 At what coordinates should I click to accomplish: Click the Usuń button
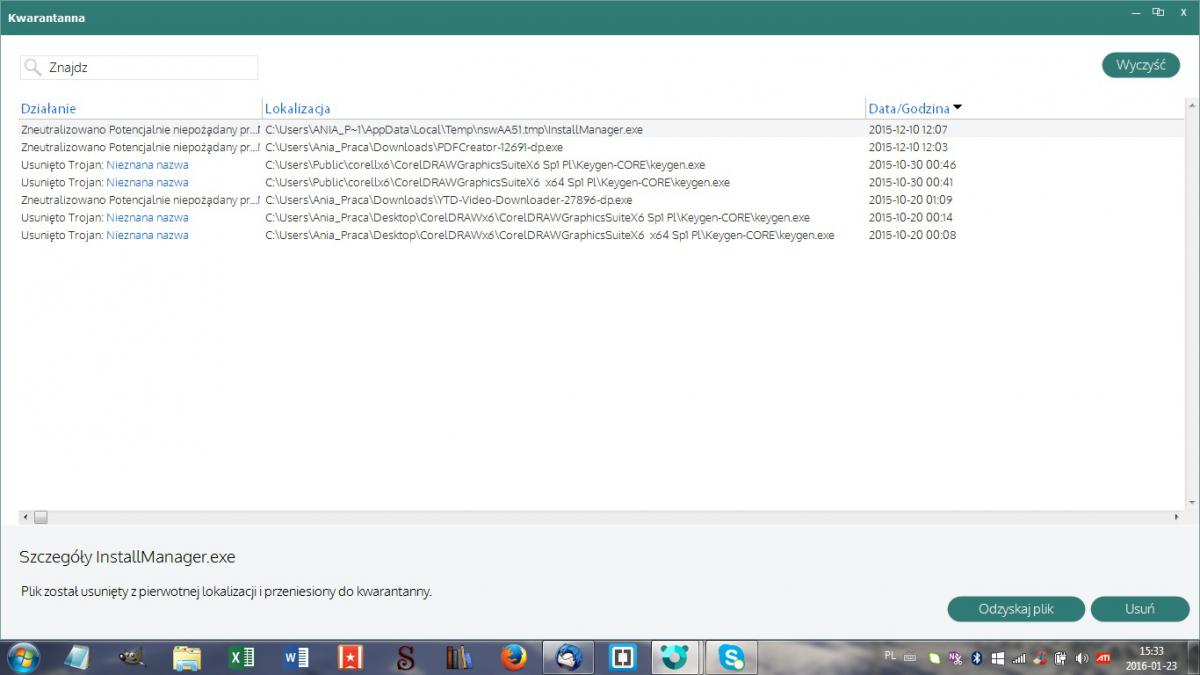pyautogui.click(x=1140, y=609)
